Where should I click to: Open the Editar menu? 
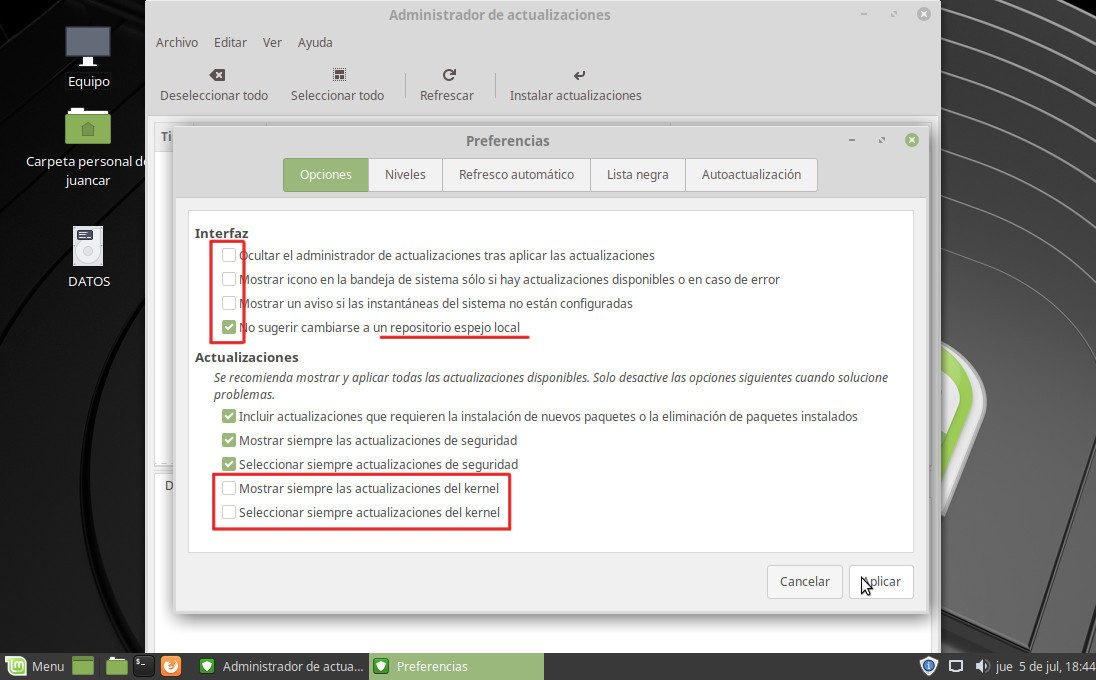pos(230,43)
